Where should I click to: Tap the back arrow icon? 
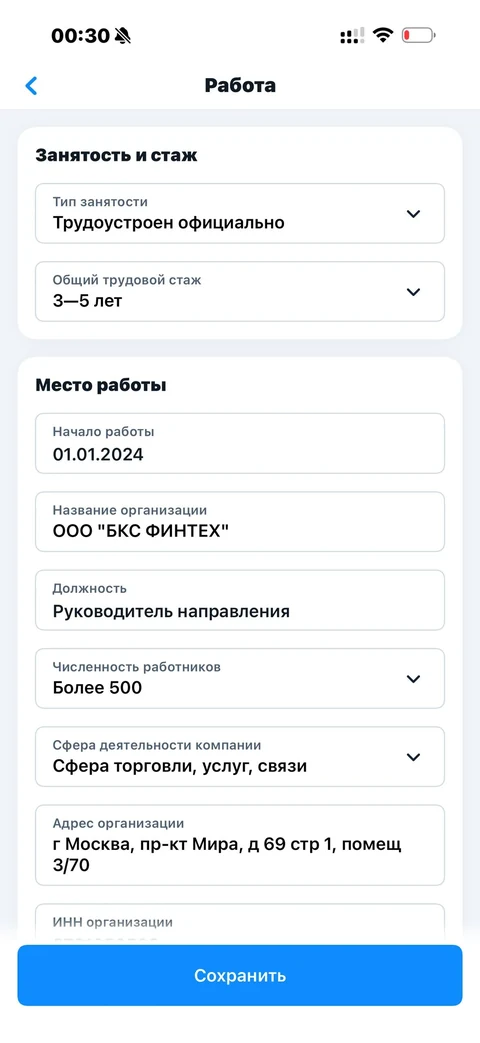[31, 86]
